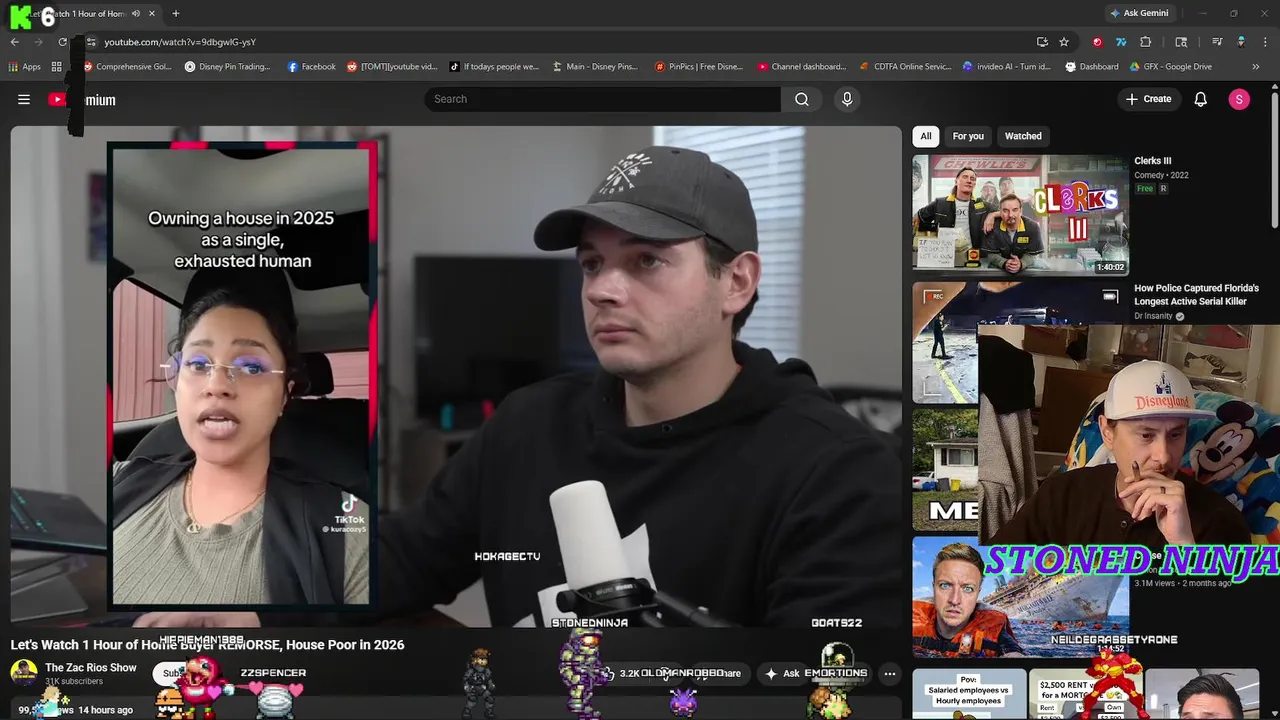The image size is (1280, 720).
Task: Open the Clerks III title link
Action: tap(1152, 161)
